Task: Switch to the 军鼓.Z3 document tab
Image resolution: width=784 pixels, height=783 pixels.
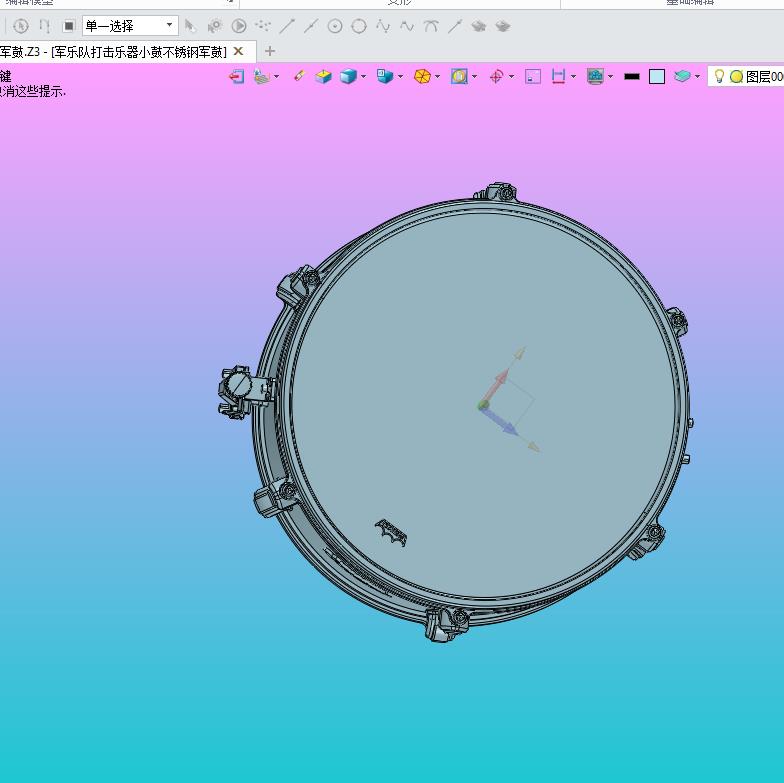Action: point(113,52)
